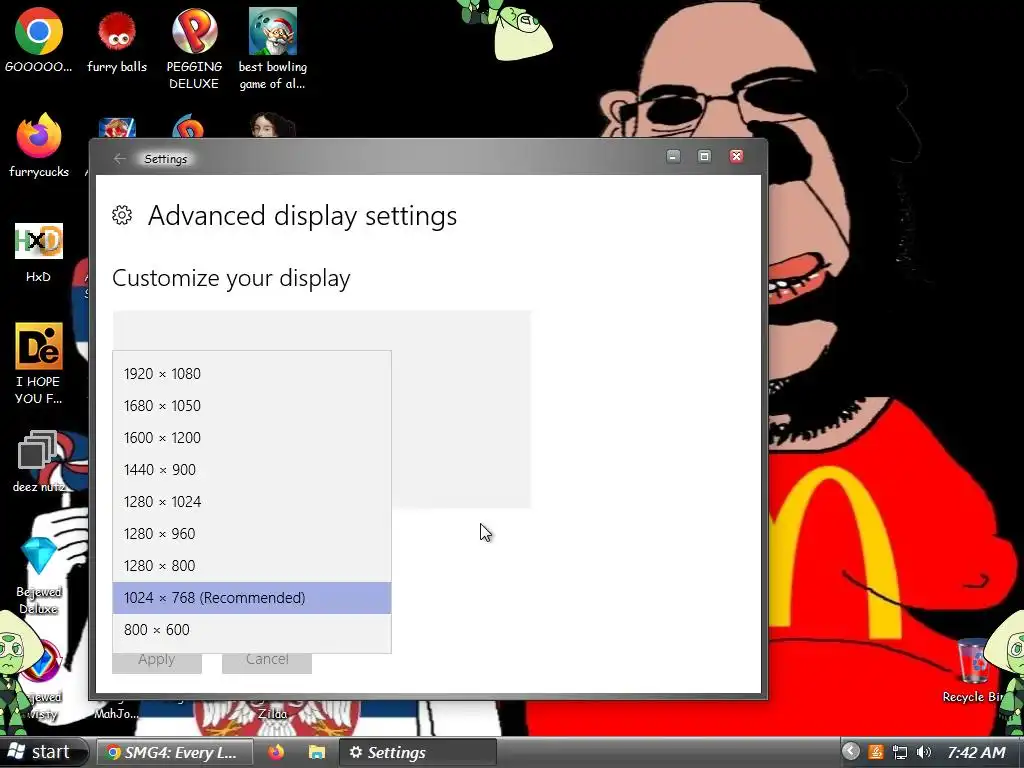The width and height of the screenshot is (1024, 768).
Task: Go back using the Settings back arrow
Action: pos(120,159)
